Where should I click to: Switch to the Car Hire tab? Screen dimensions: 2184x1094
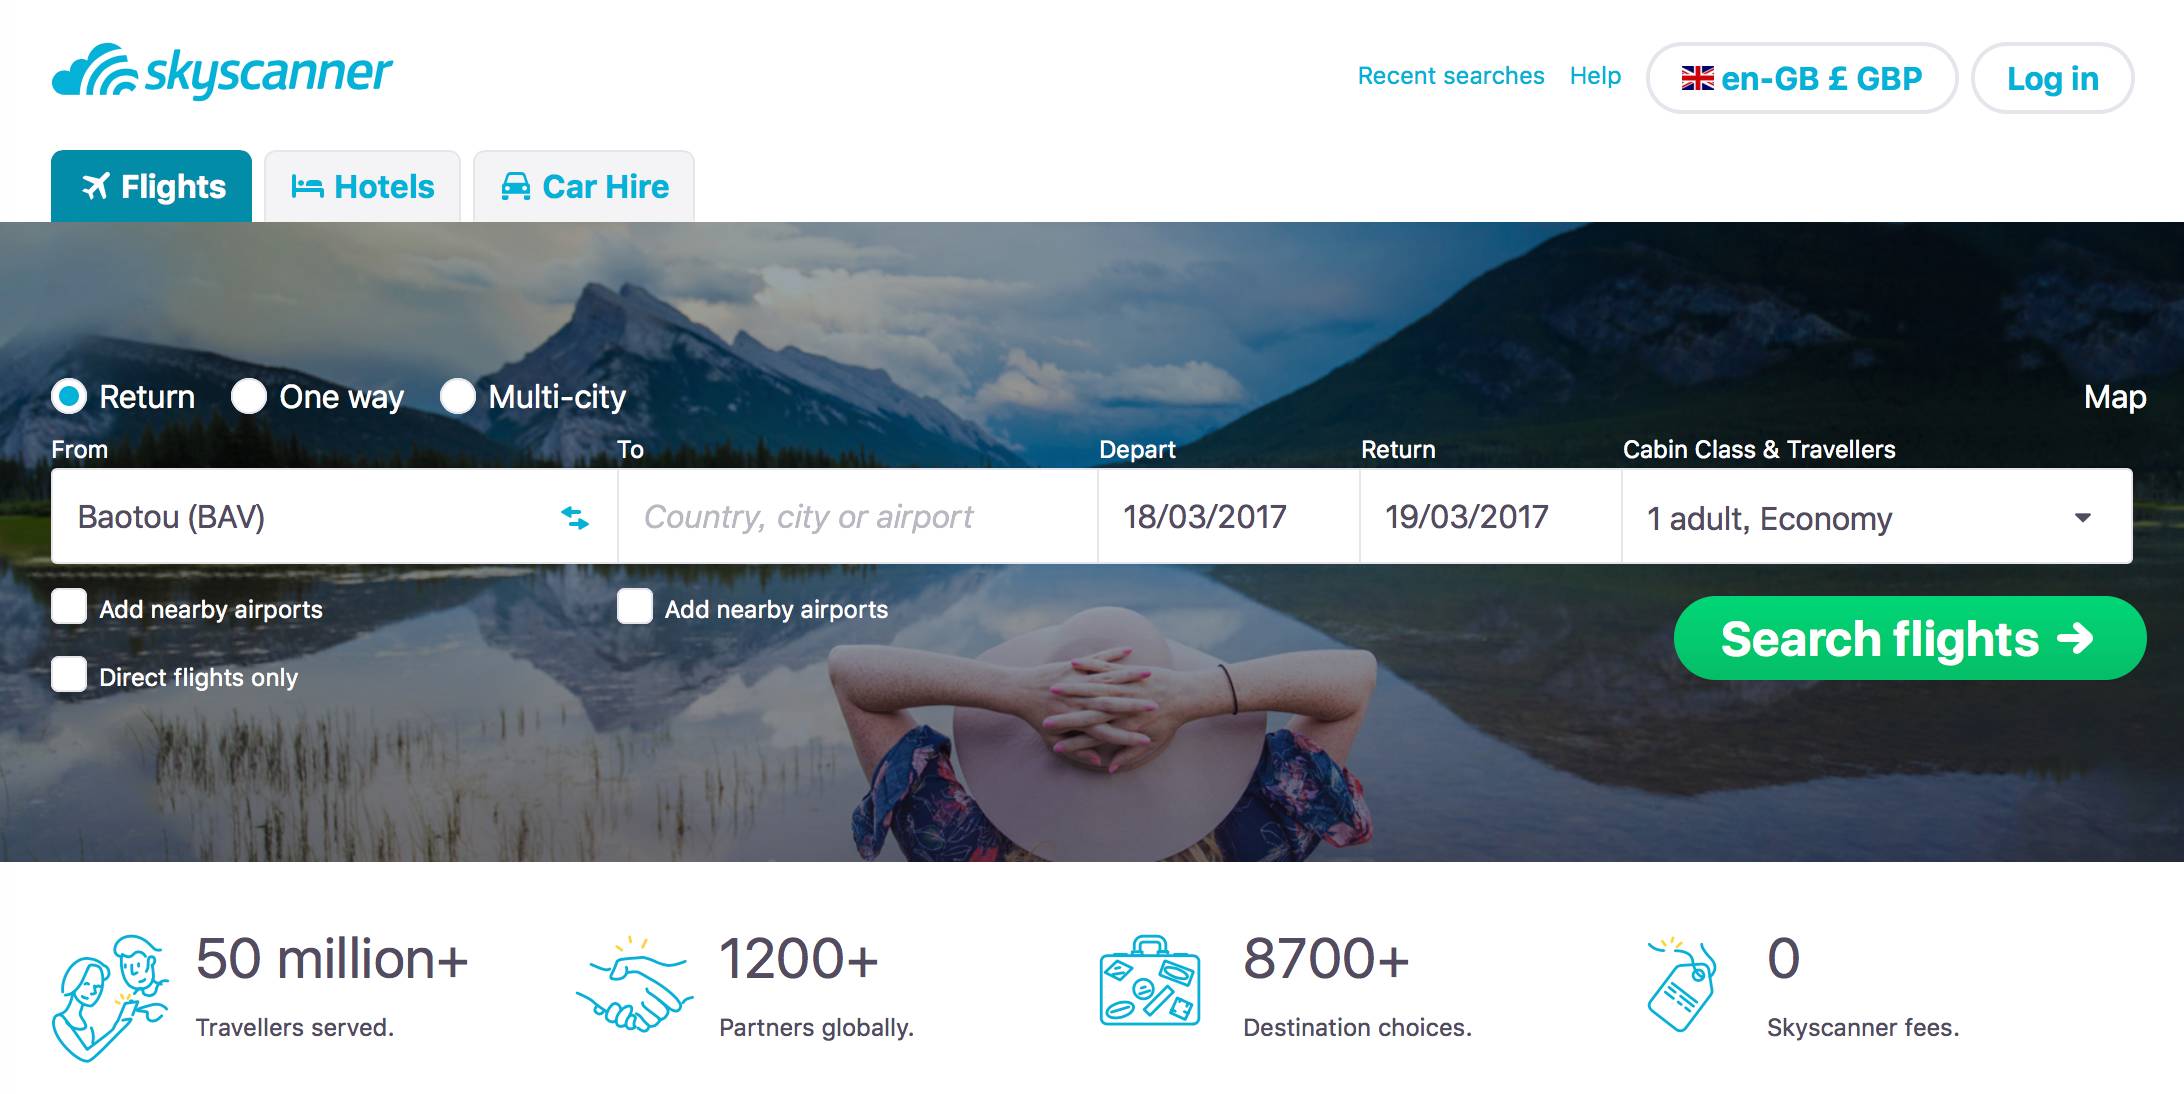pos(584,186)
